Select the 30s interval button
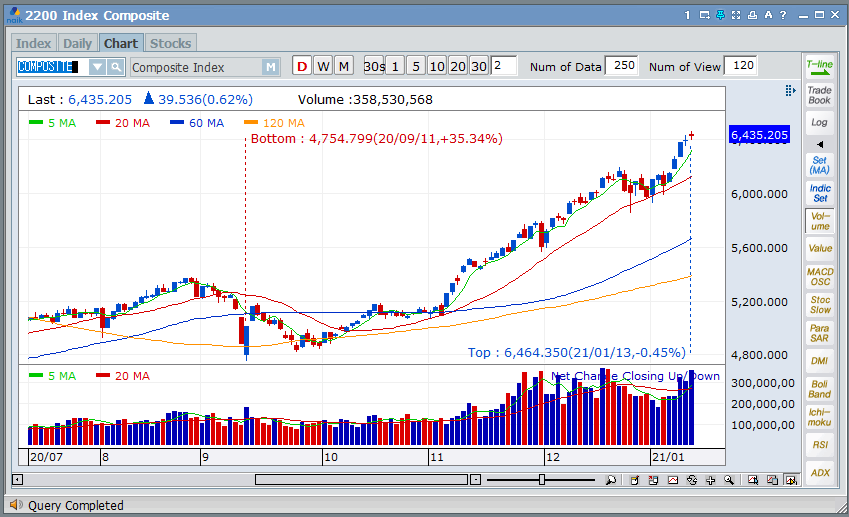This screenshot has height=517, width=849. point(374,67)
